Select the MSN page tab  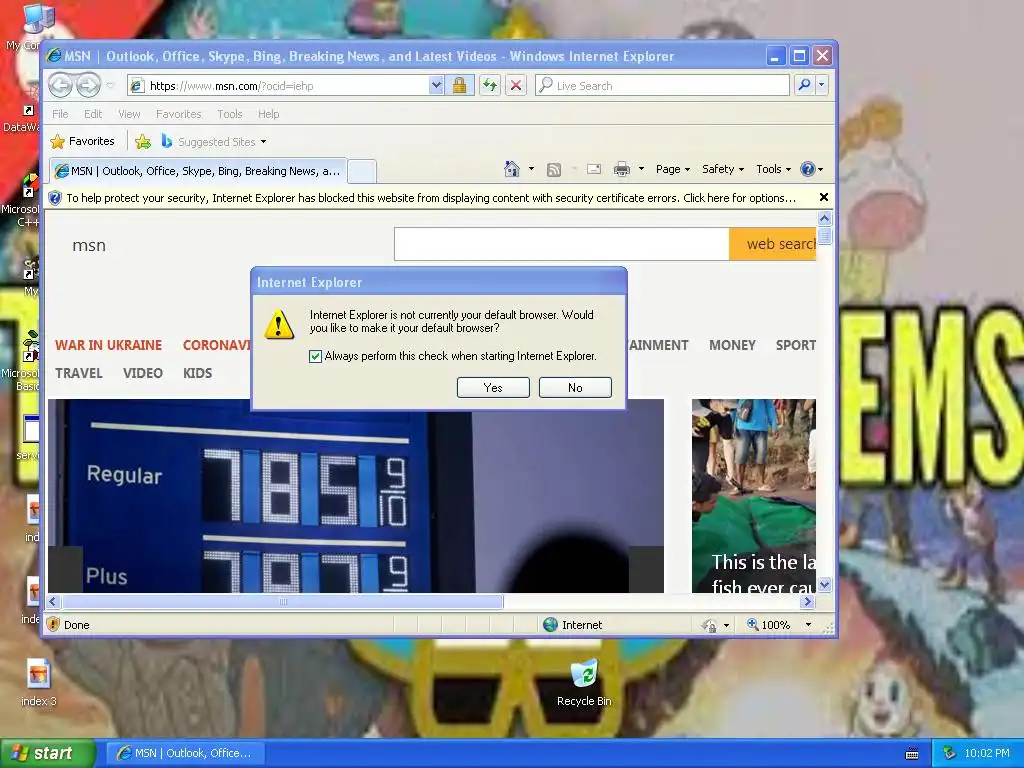(x=198, y=171)
